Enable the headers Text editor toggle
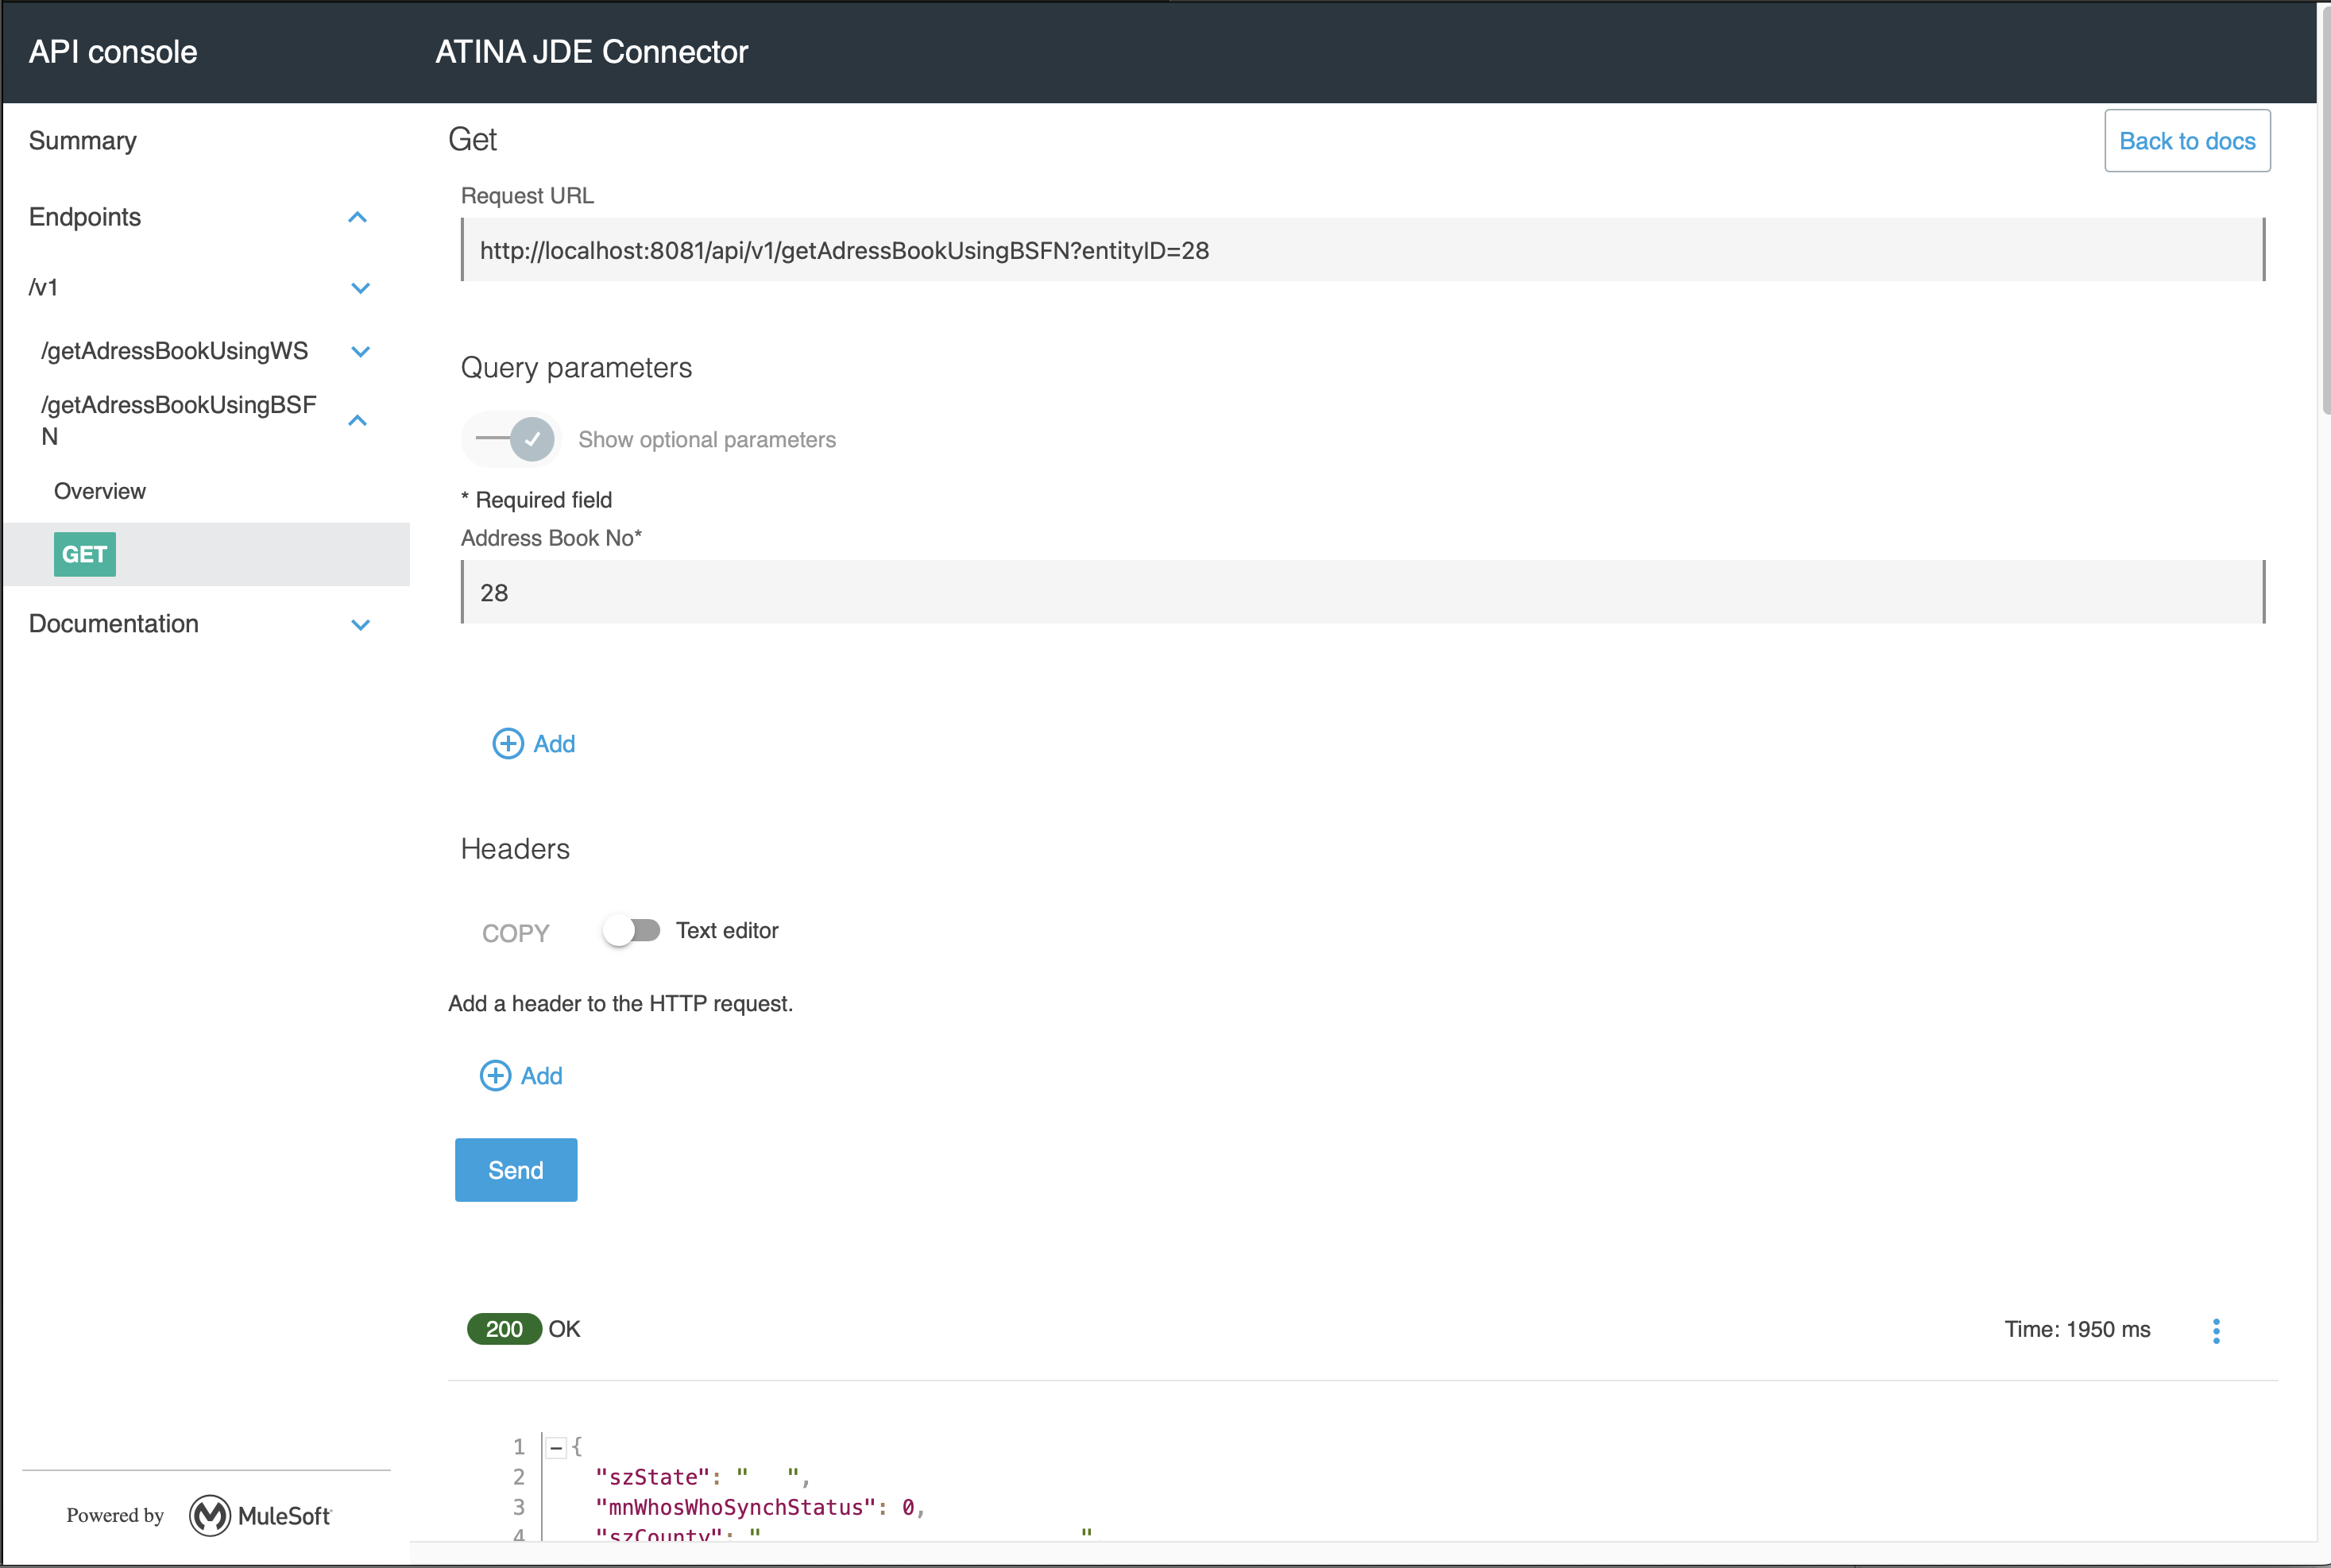The width and height of the screenshot is (2331, 1568). click(x=631, y=931)
